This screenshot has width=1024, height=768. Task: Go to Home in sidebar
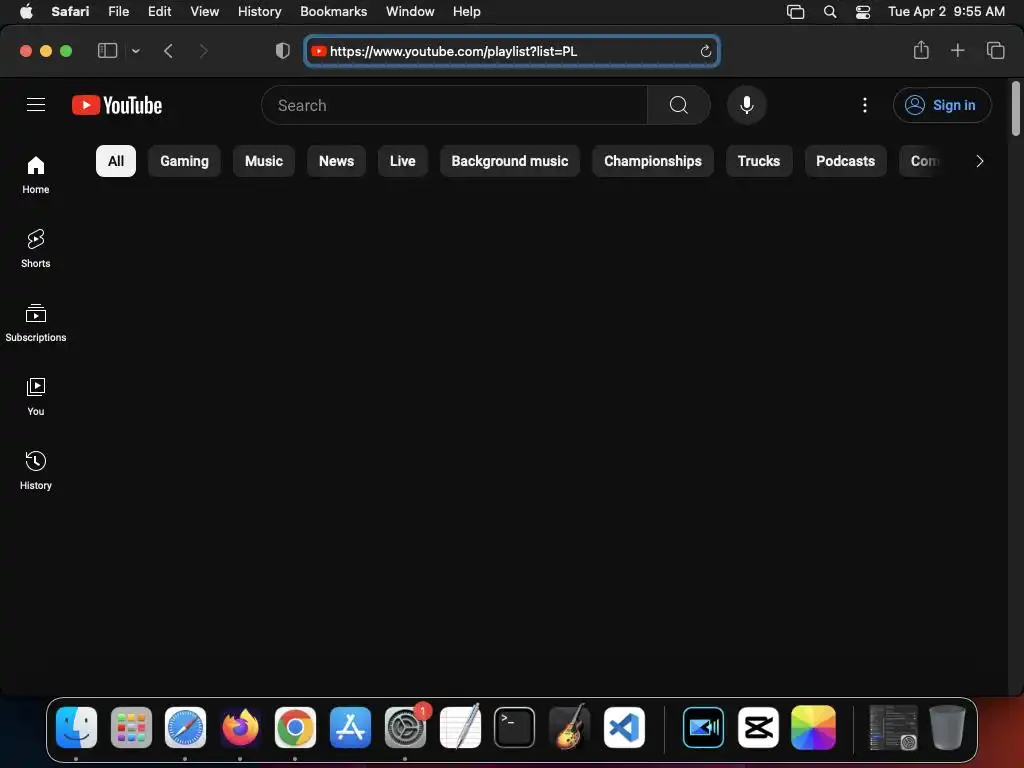pos(36,175)
